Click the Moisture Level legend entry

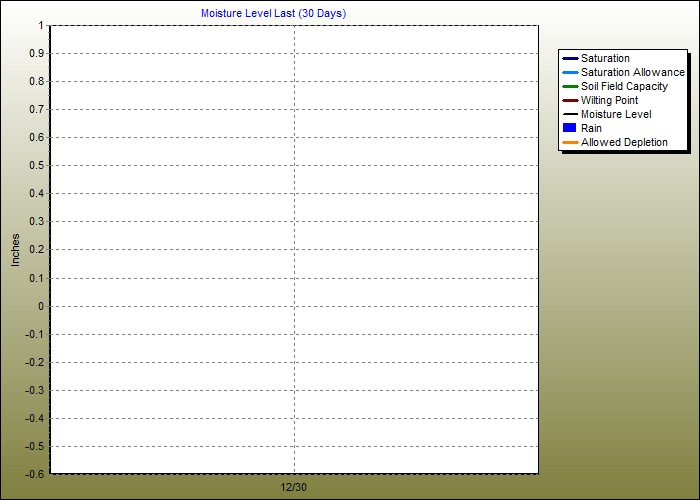(615, 115)
